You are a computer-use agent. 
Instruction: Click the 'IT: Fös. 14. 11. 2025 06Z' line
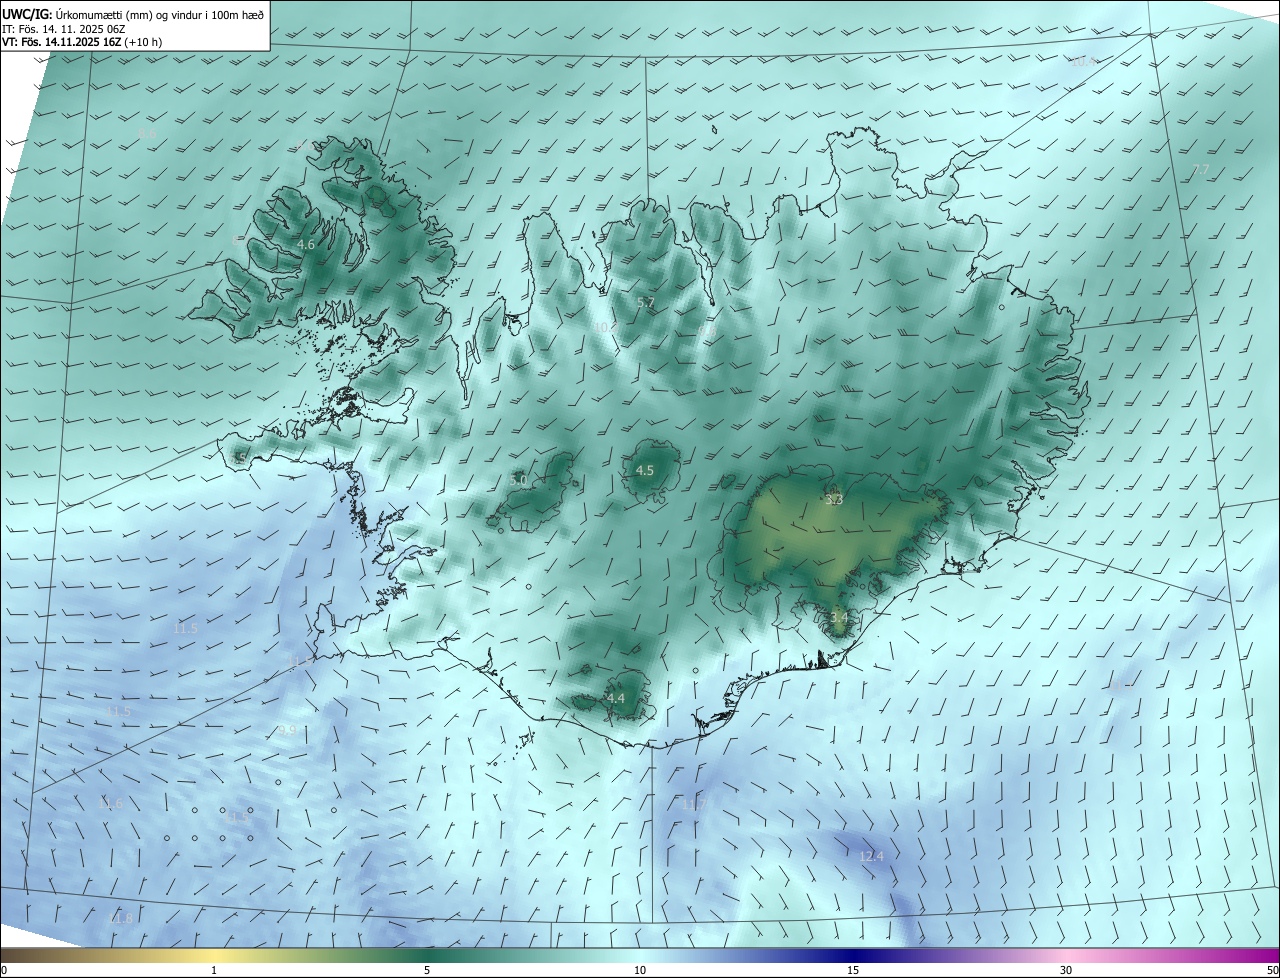64,29
